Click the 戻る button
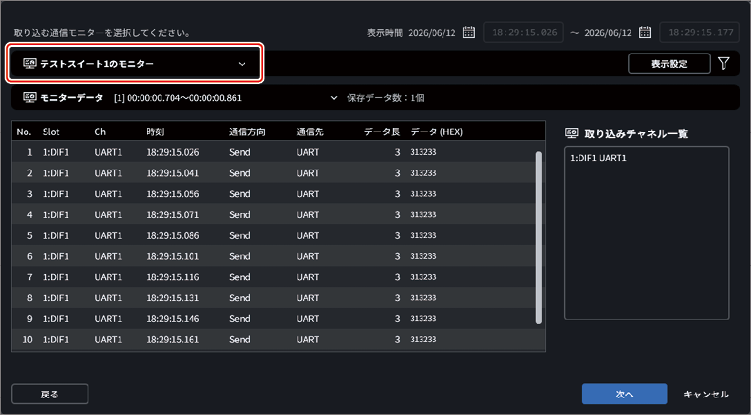 coord(50,394)
